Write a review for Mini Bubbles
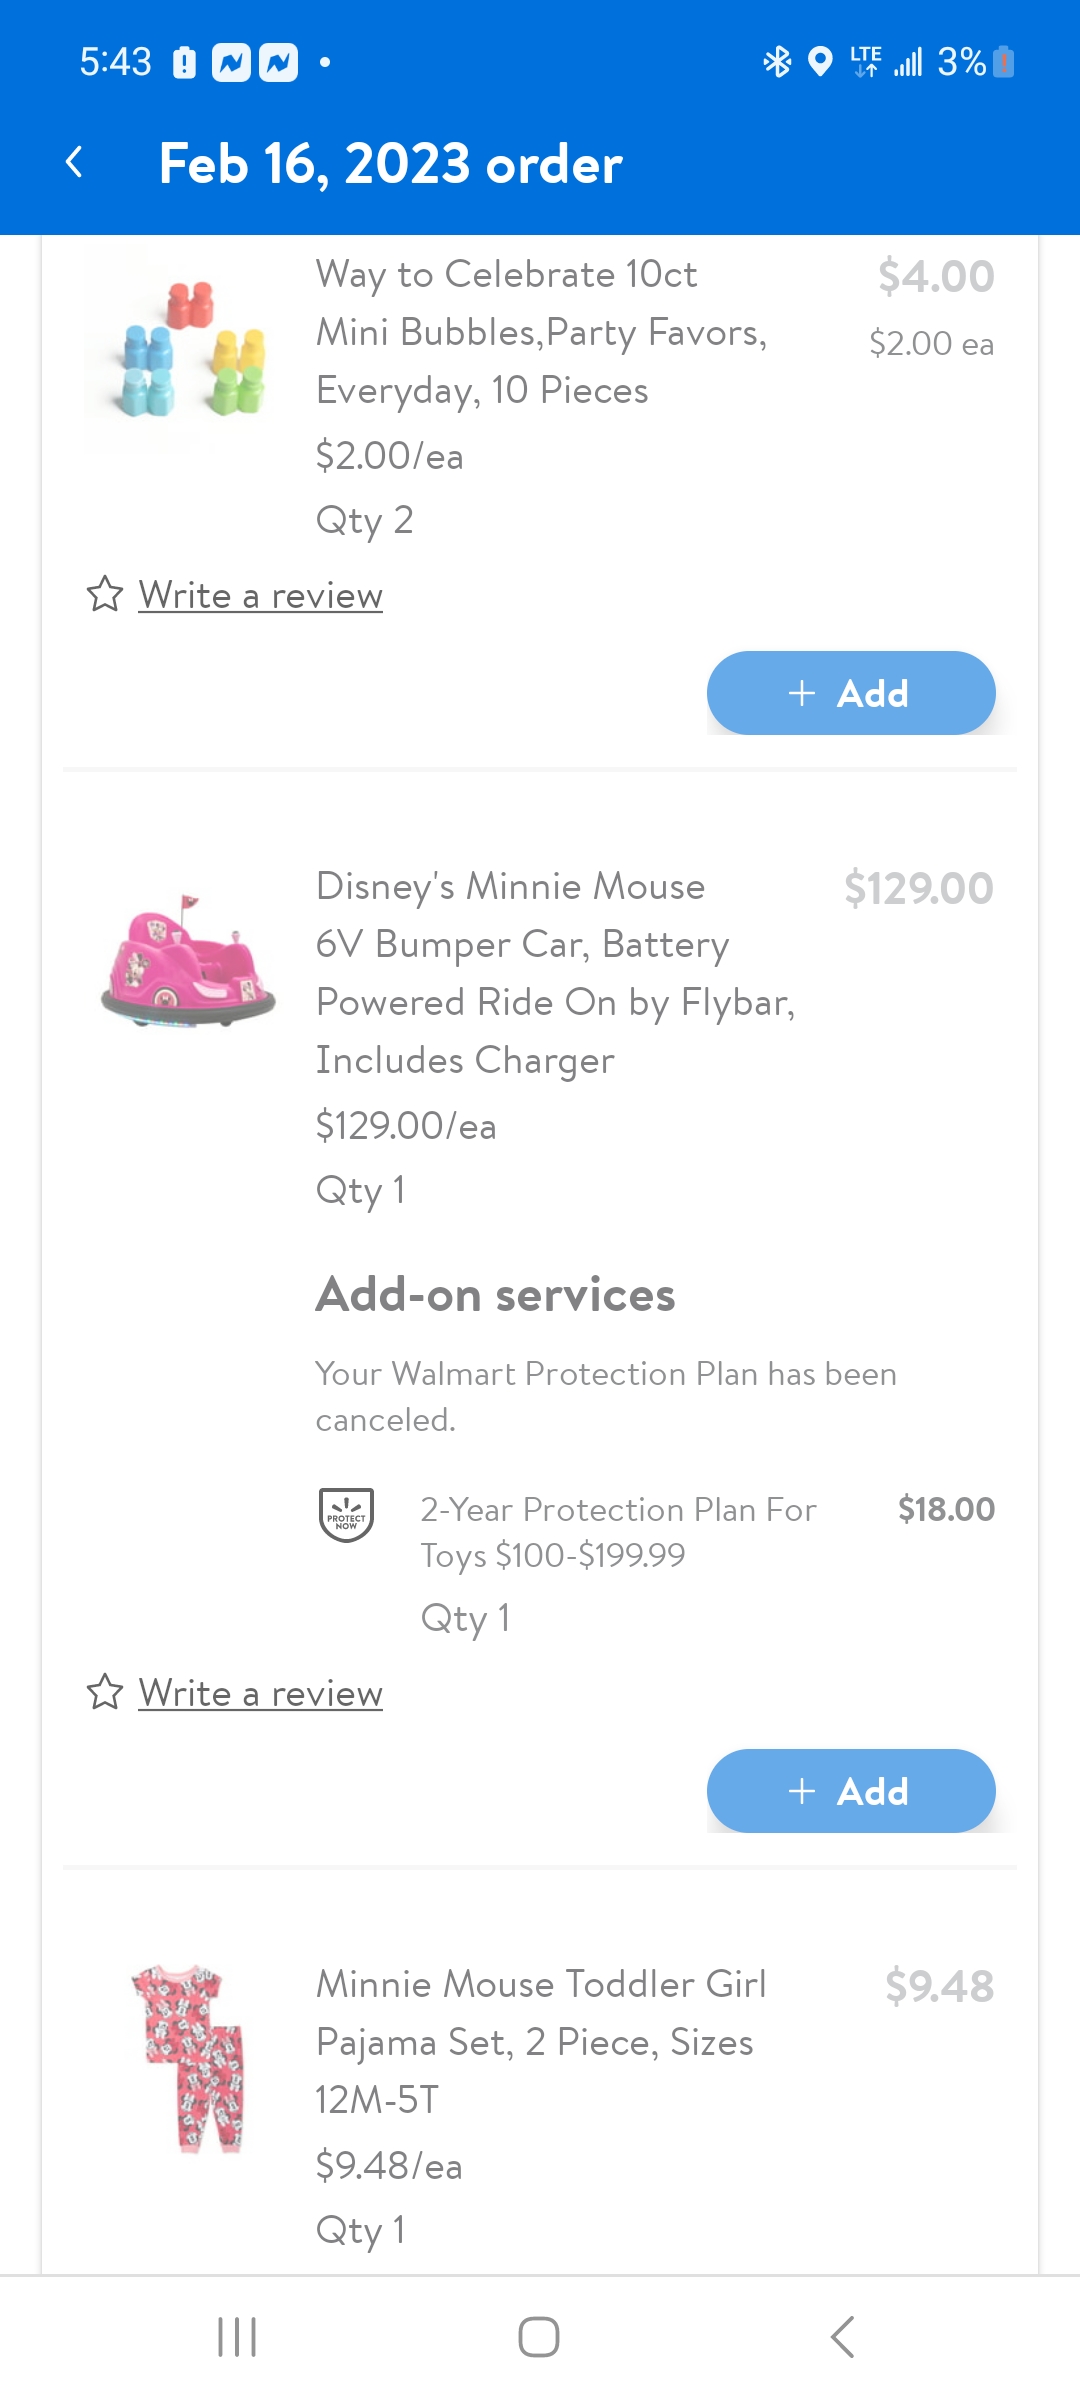The height and width of the screenshot is (2400, 1080). pos(260,596)
